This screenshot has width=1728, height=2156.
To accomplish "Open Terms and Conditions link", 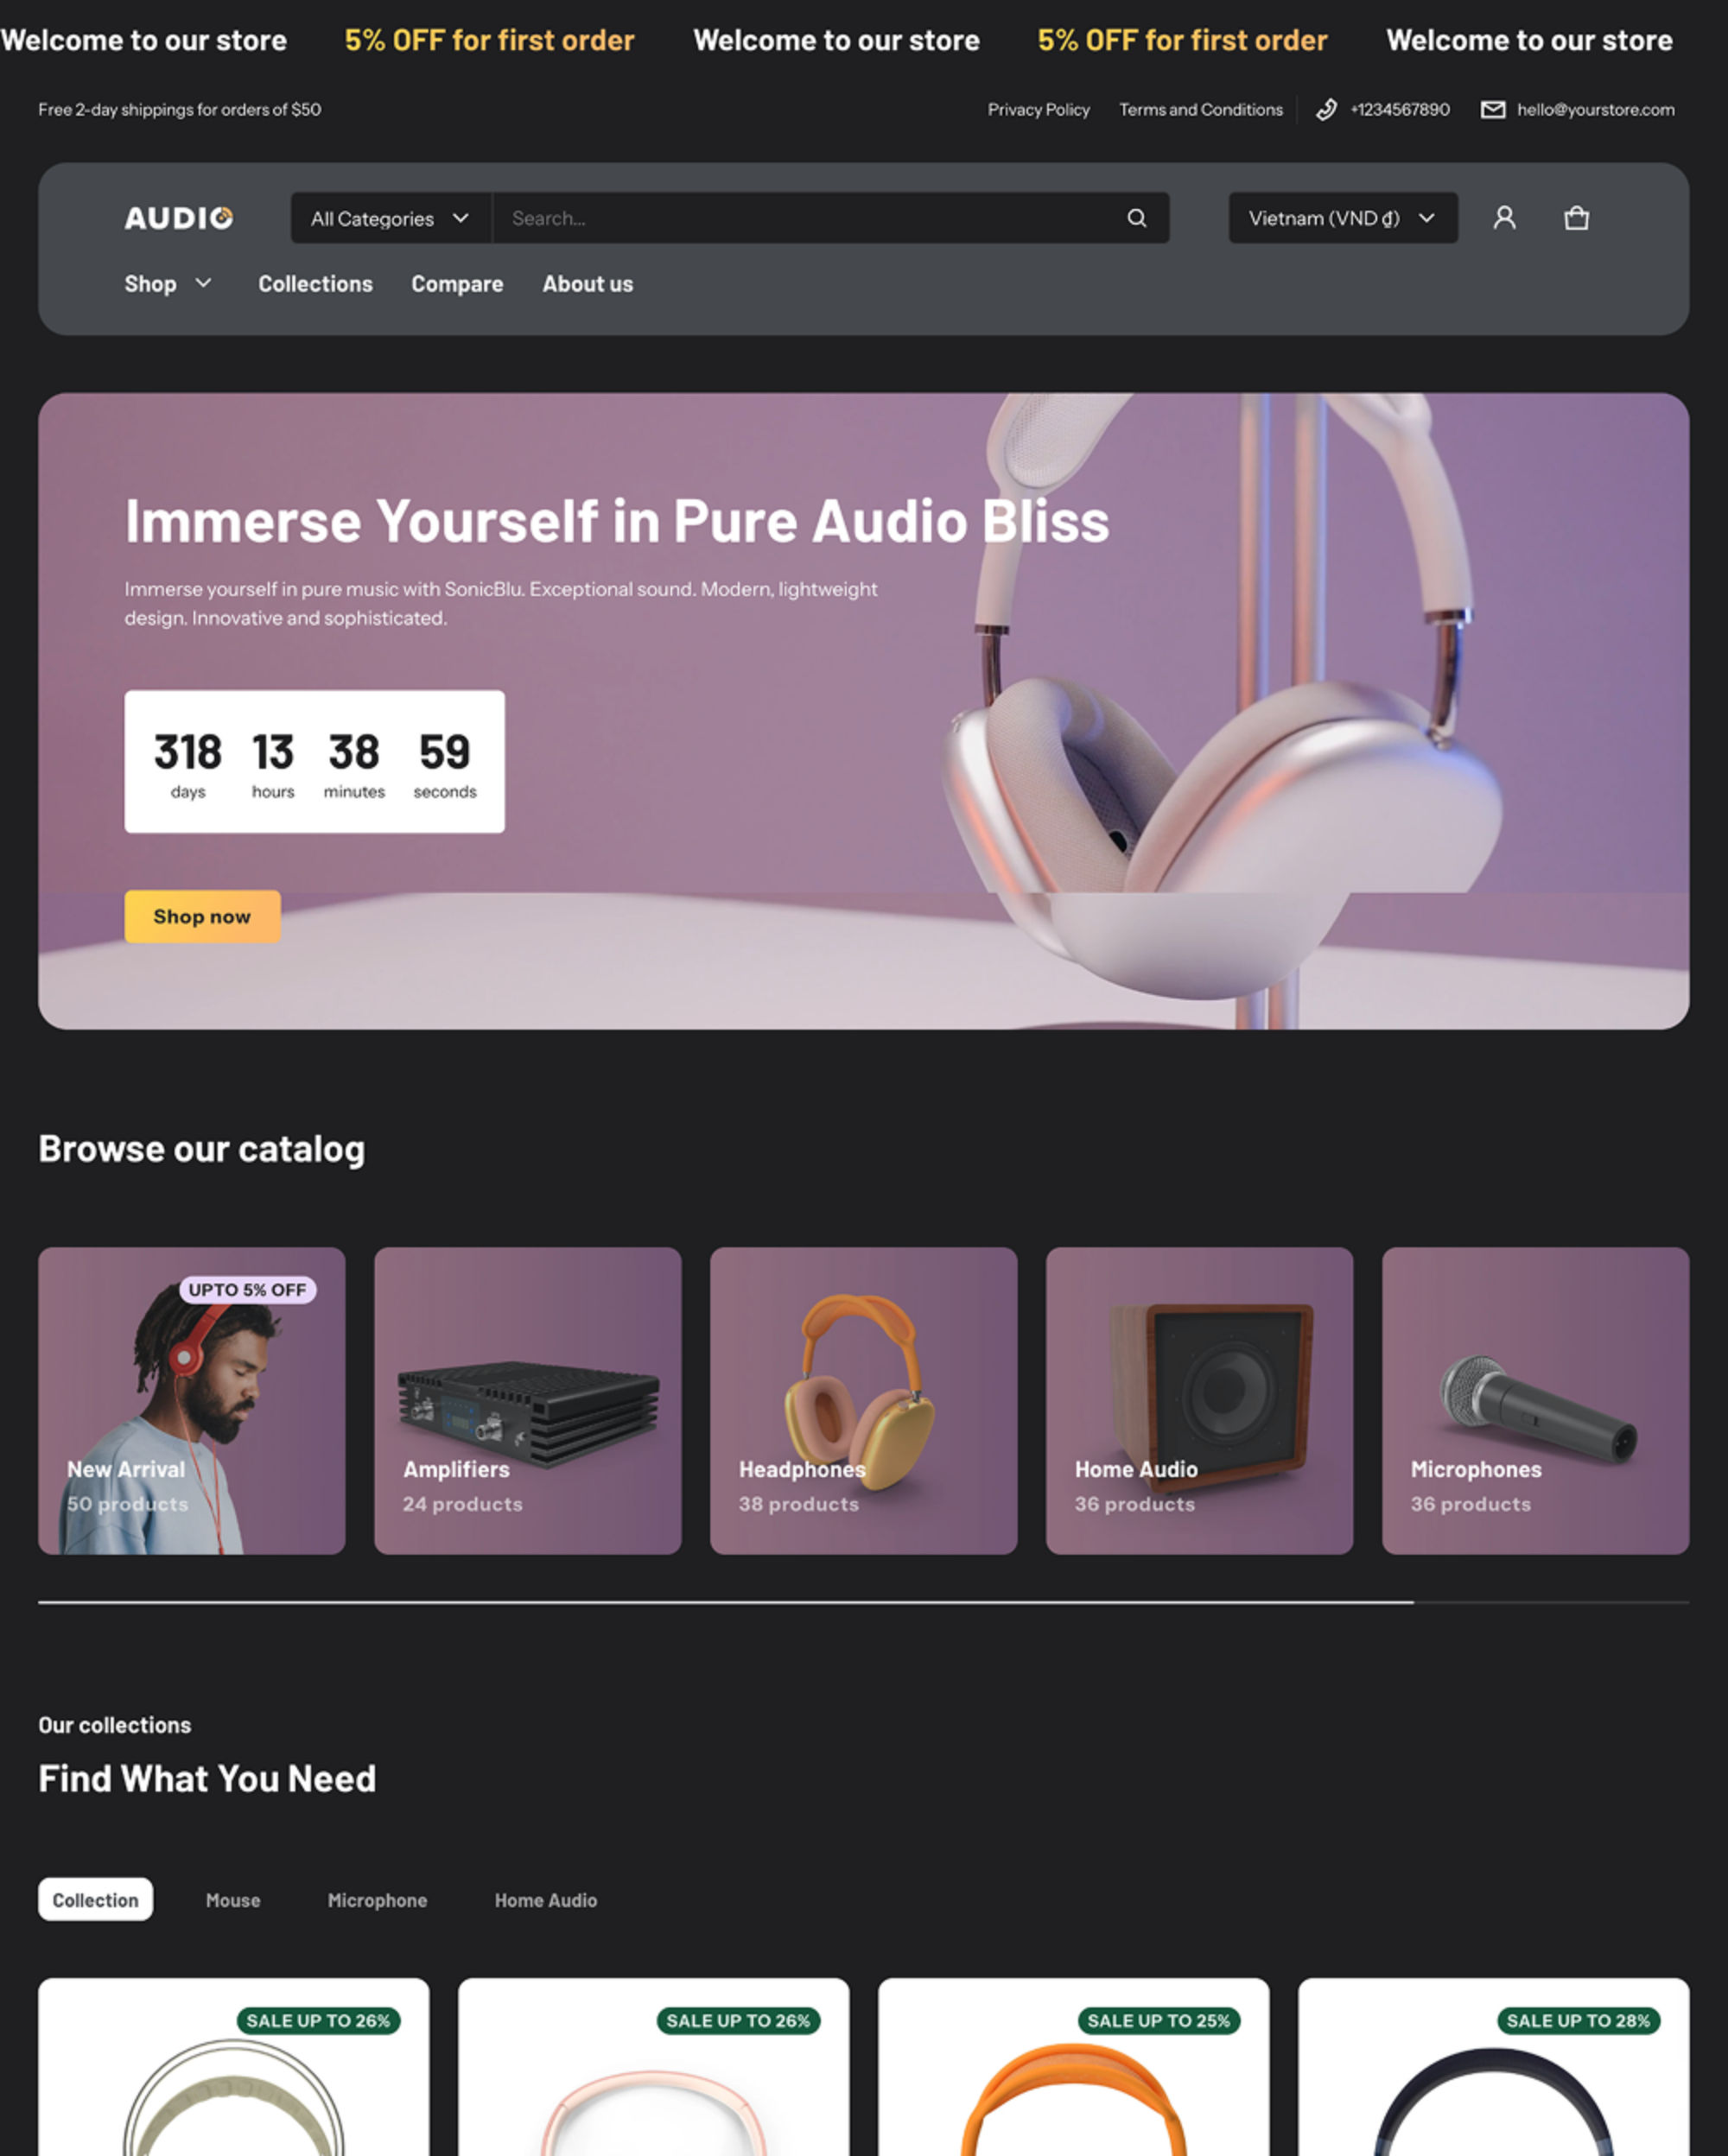I will tap(1200, 110).
